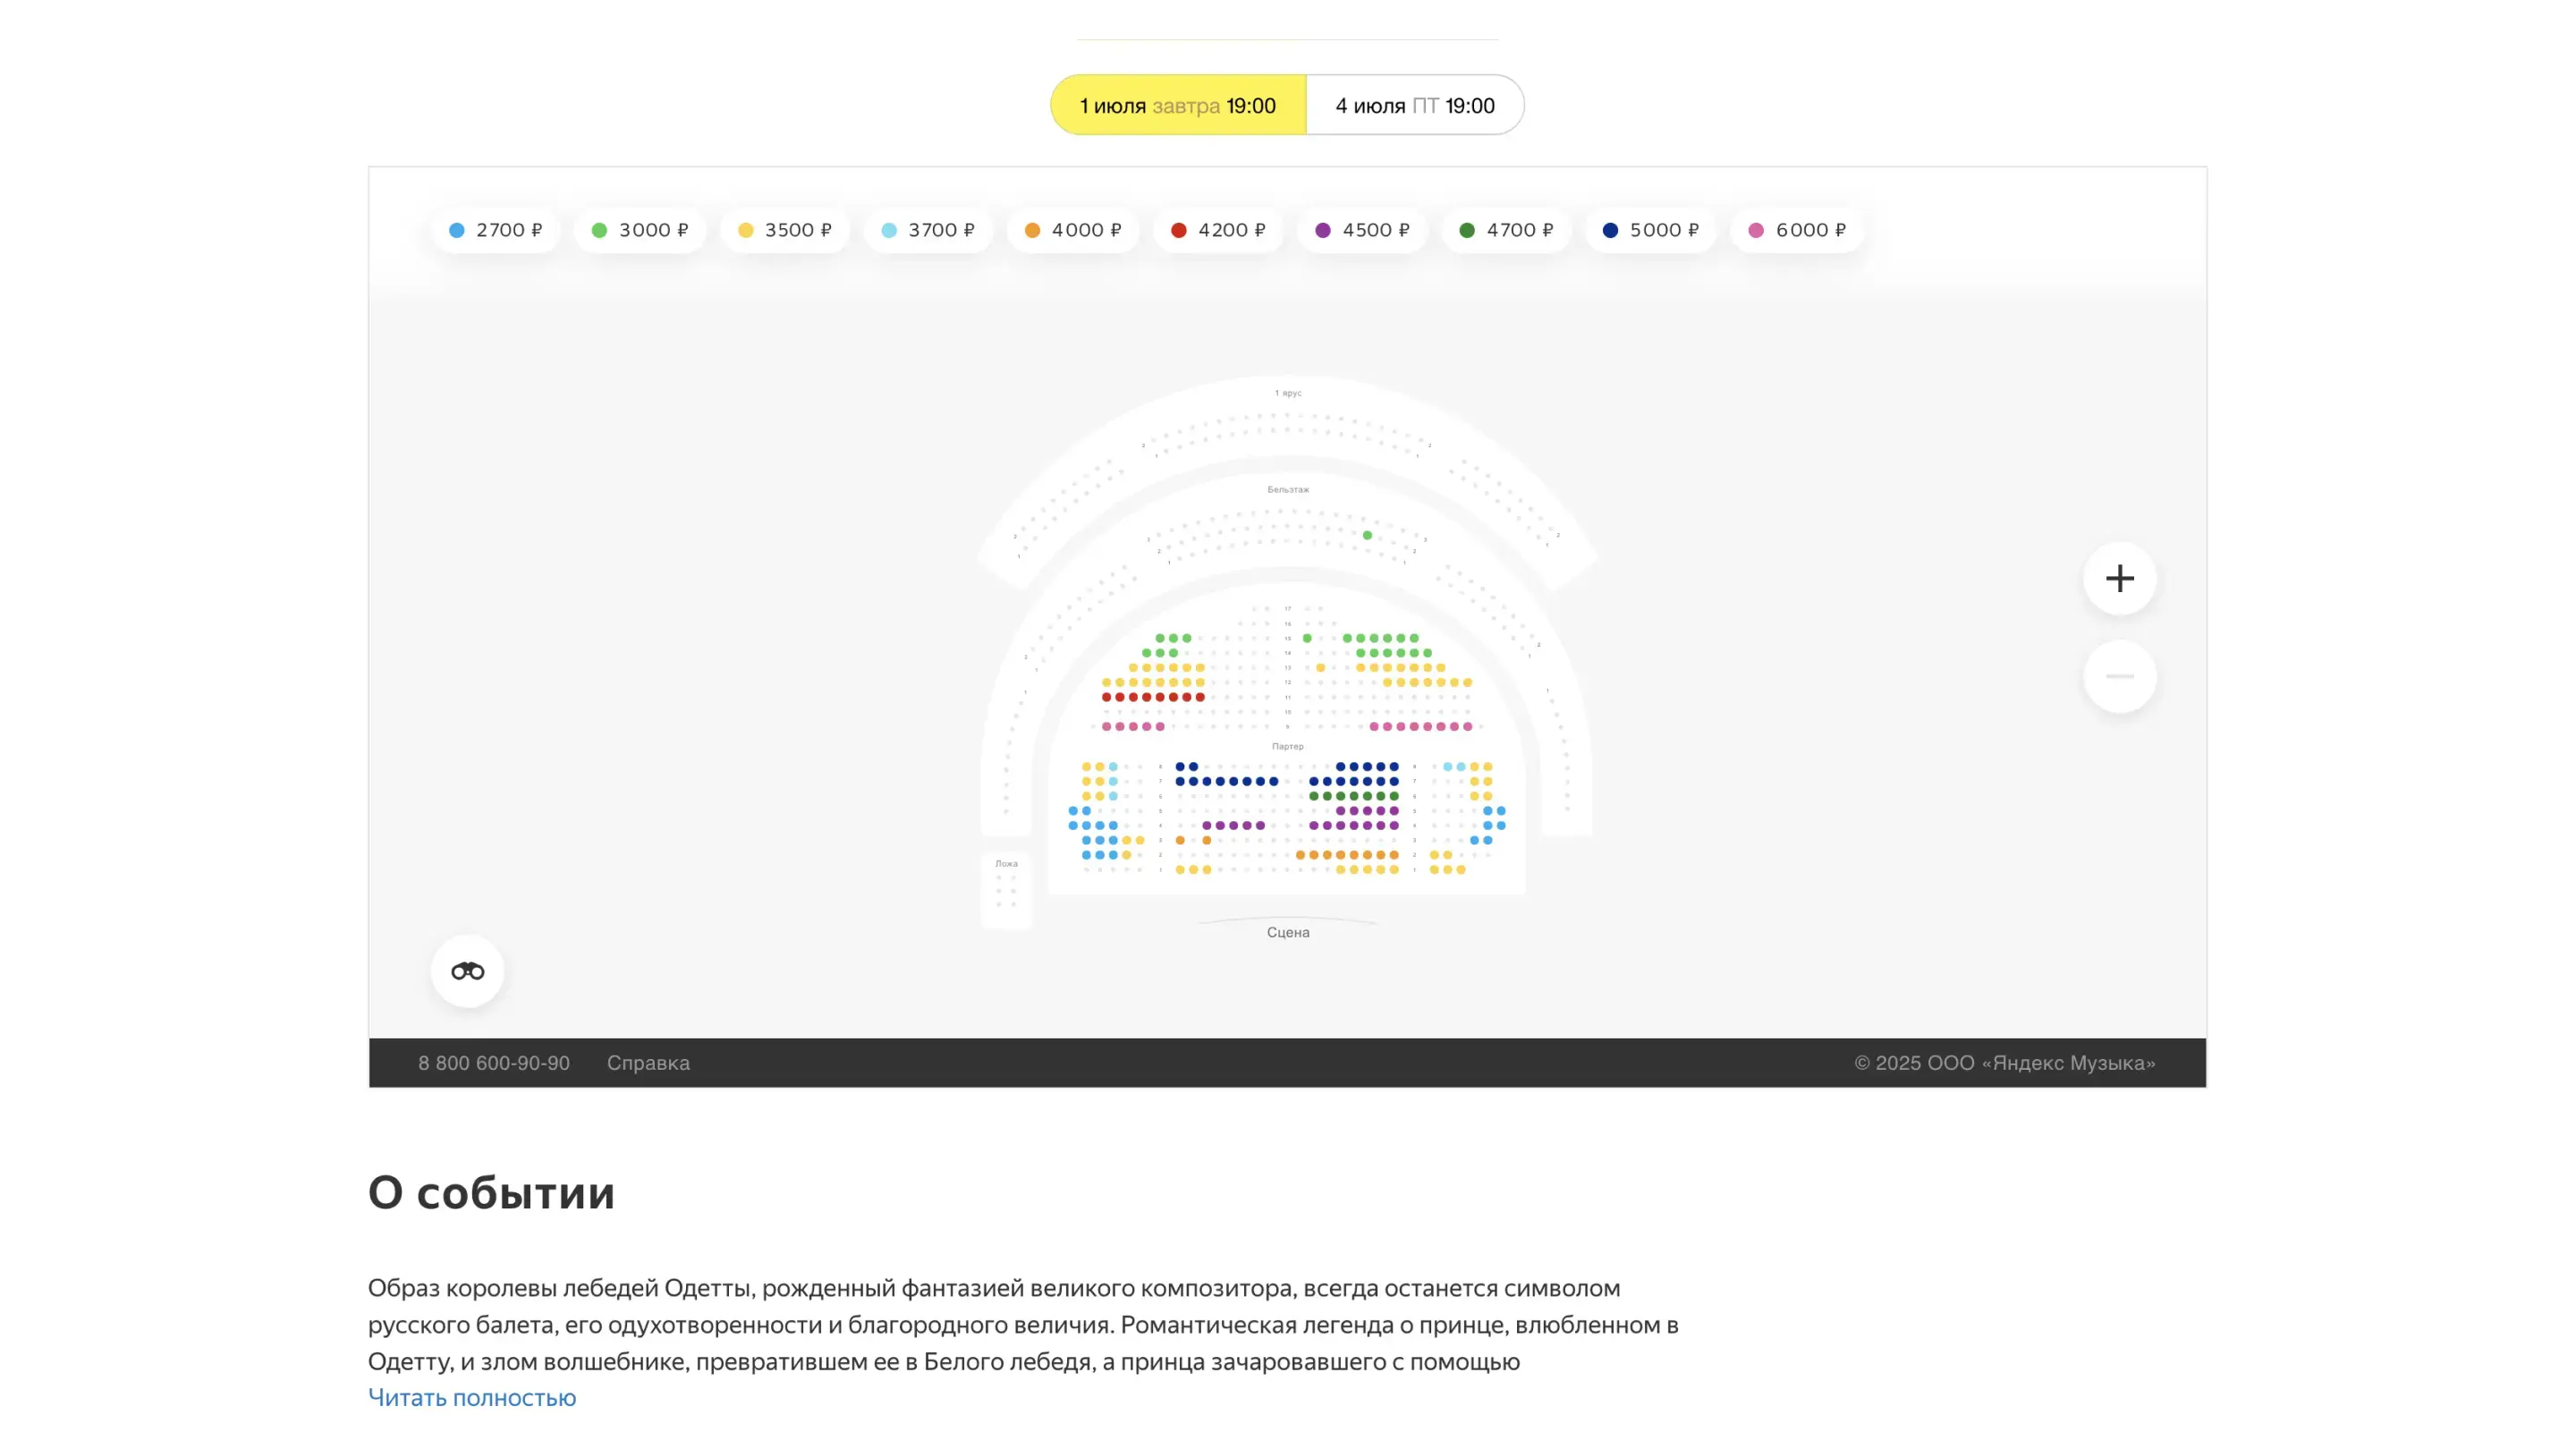Filter seats by 2700 ₽ price
This screenshot has height=1449, width=2576.
point(495,230)
